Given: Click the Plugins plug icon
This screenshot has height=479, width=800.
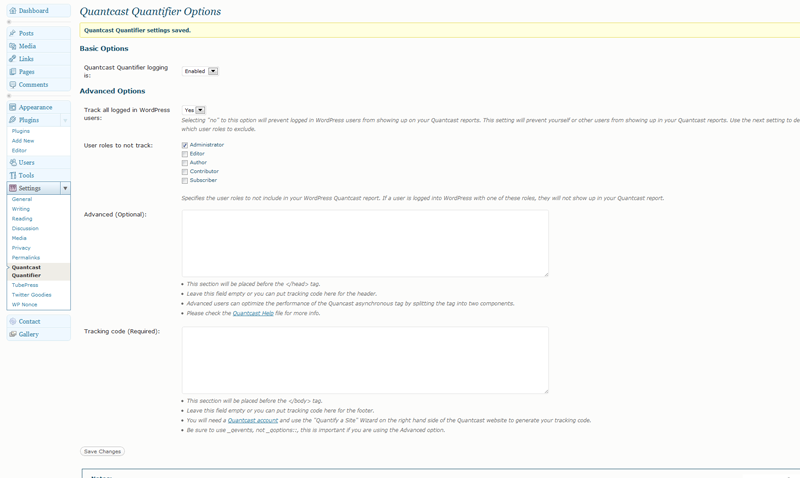Looking at the screenshot, I should click(13, 120).
